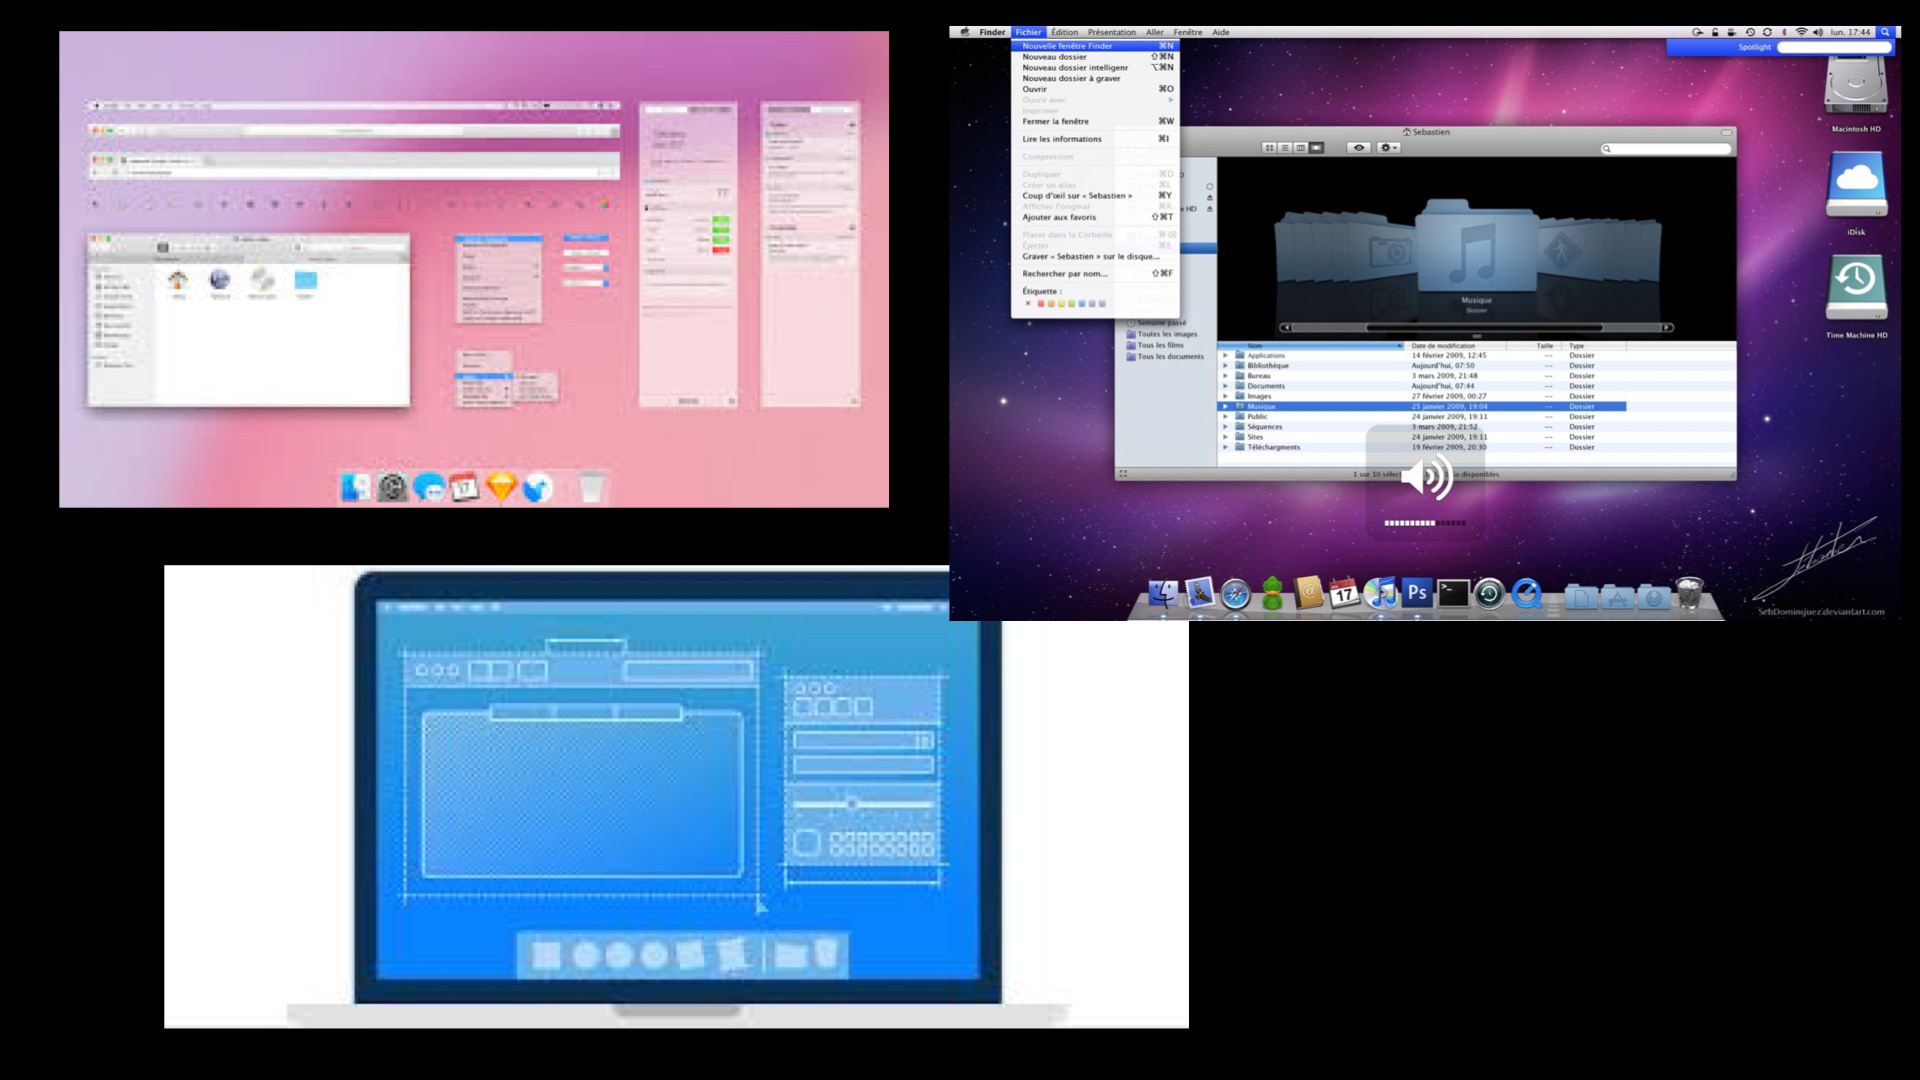Switch Finder window to list view

1285,148
